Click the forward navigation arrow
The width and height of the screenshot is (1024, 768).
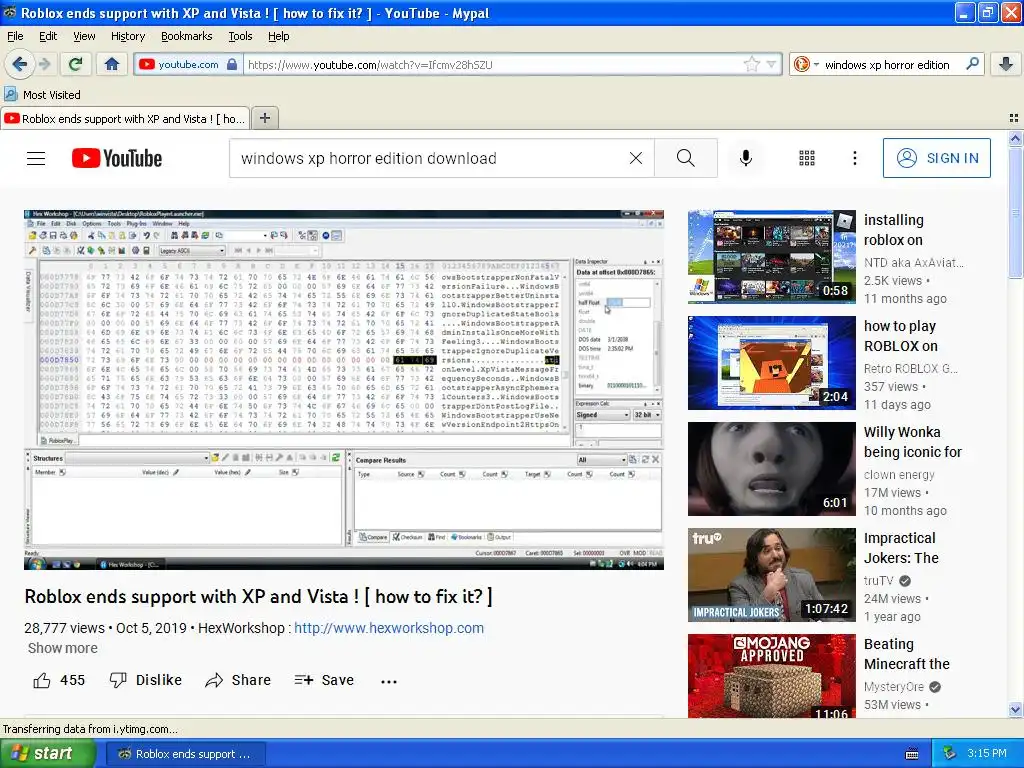(44, 64)
